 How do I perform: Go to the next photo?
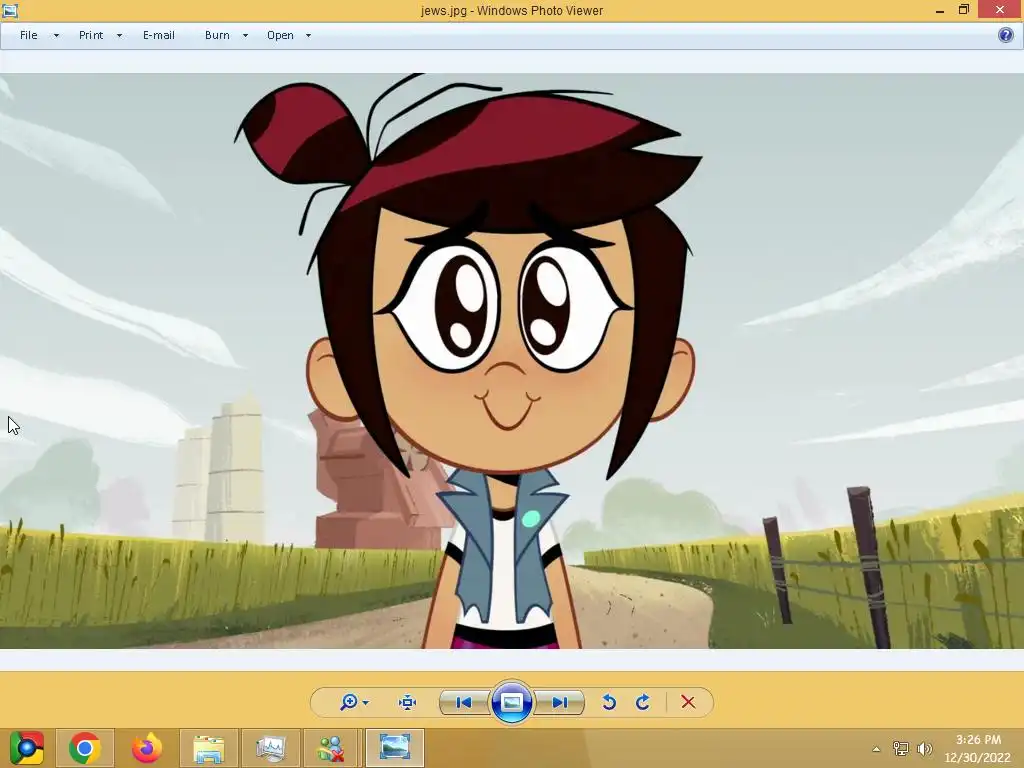point(559,703)
